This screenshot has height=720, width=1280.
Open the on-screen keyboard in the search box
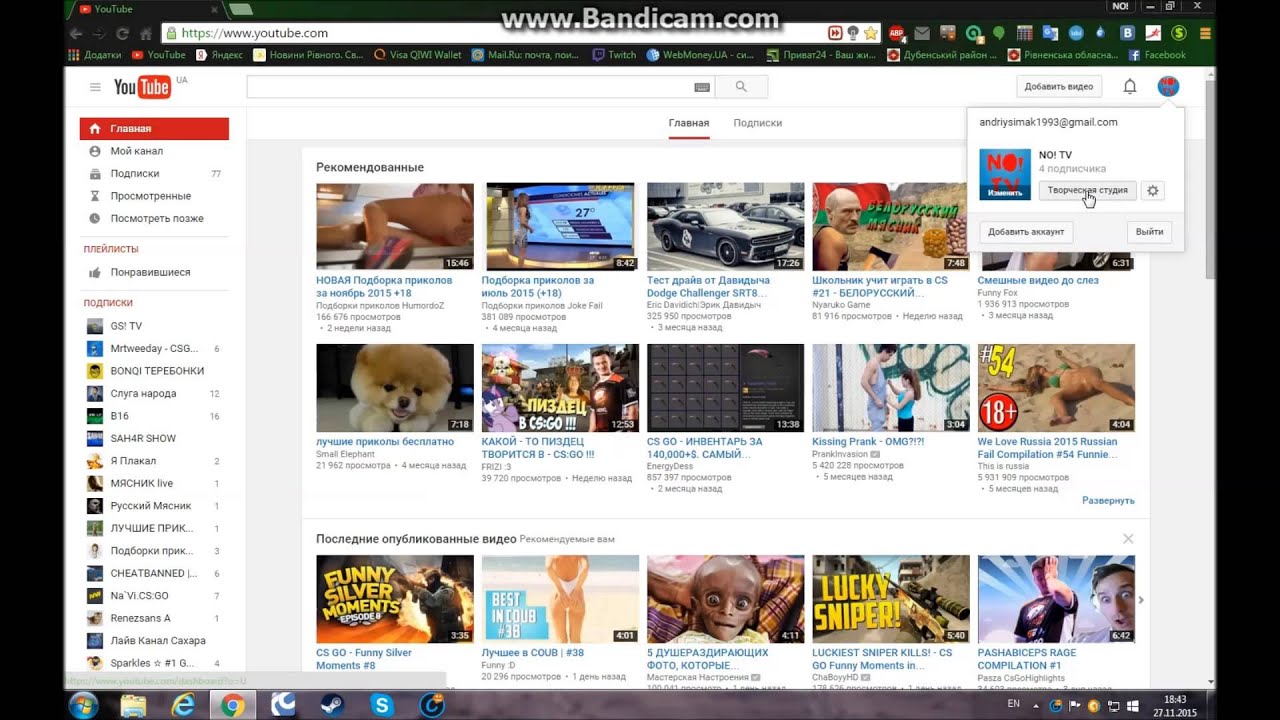(x=702, y=87)
